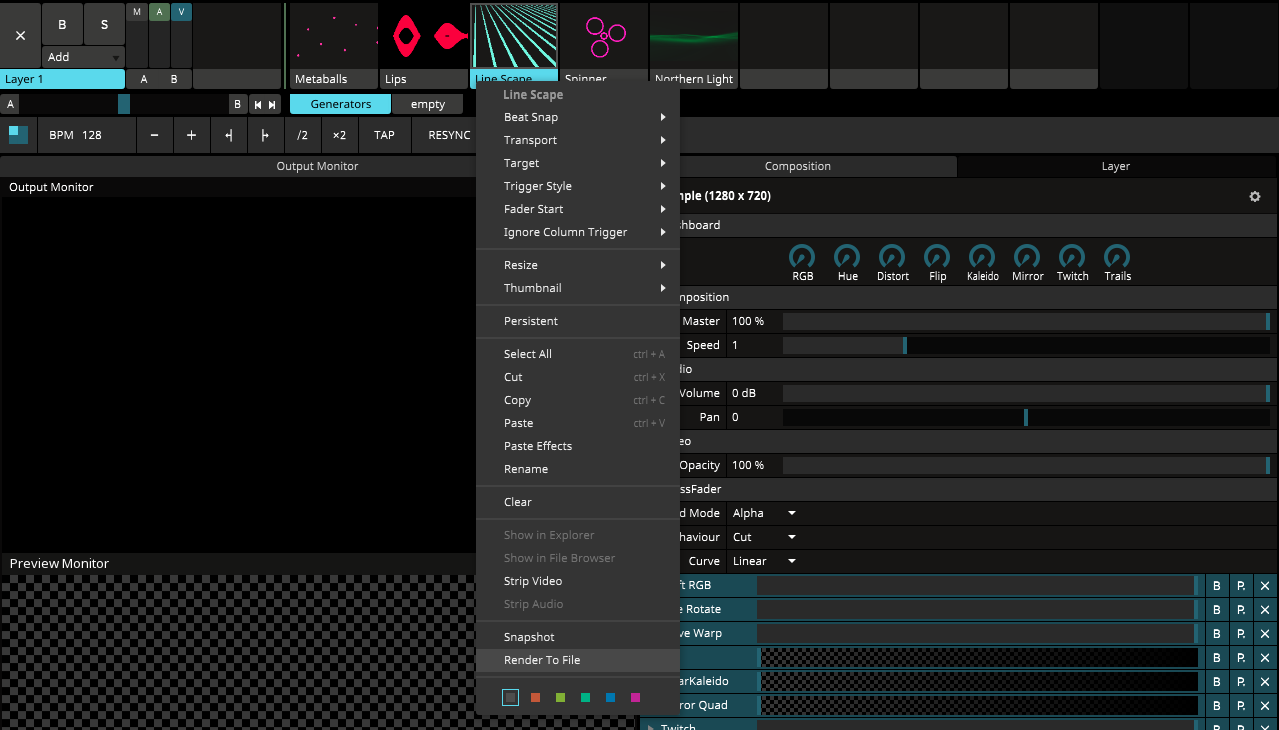The image size is (1279, 730).
Task: Select Paste Effects menu entry
Action: (578, 446)
